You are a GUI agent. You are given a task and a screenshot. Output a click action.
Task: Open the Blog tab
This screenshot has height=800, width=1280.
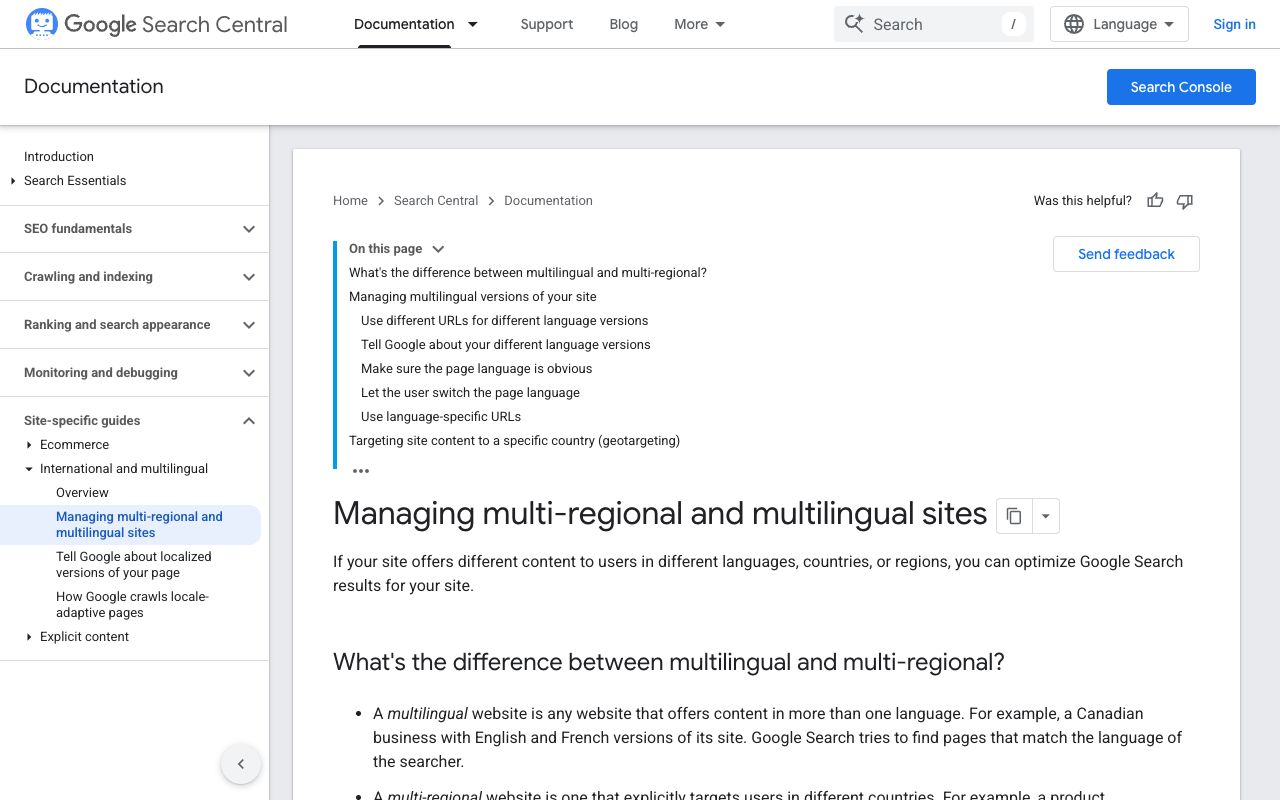(624, 24)
